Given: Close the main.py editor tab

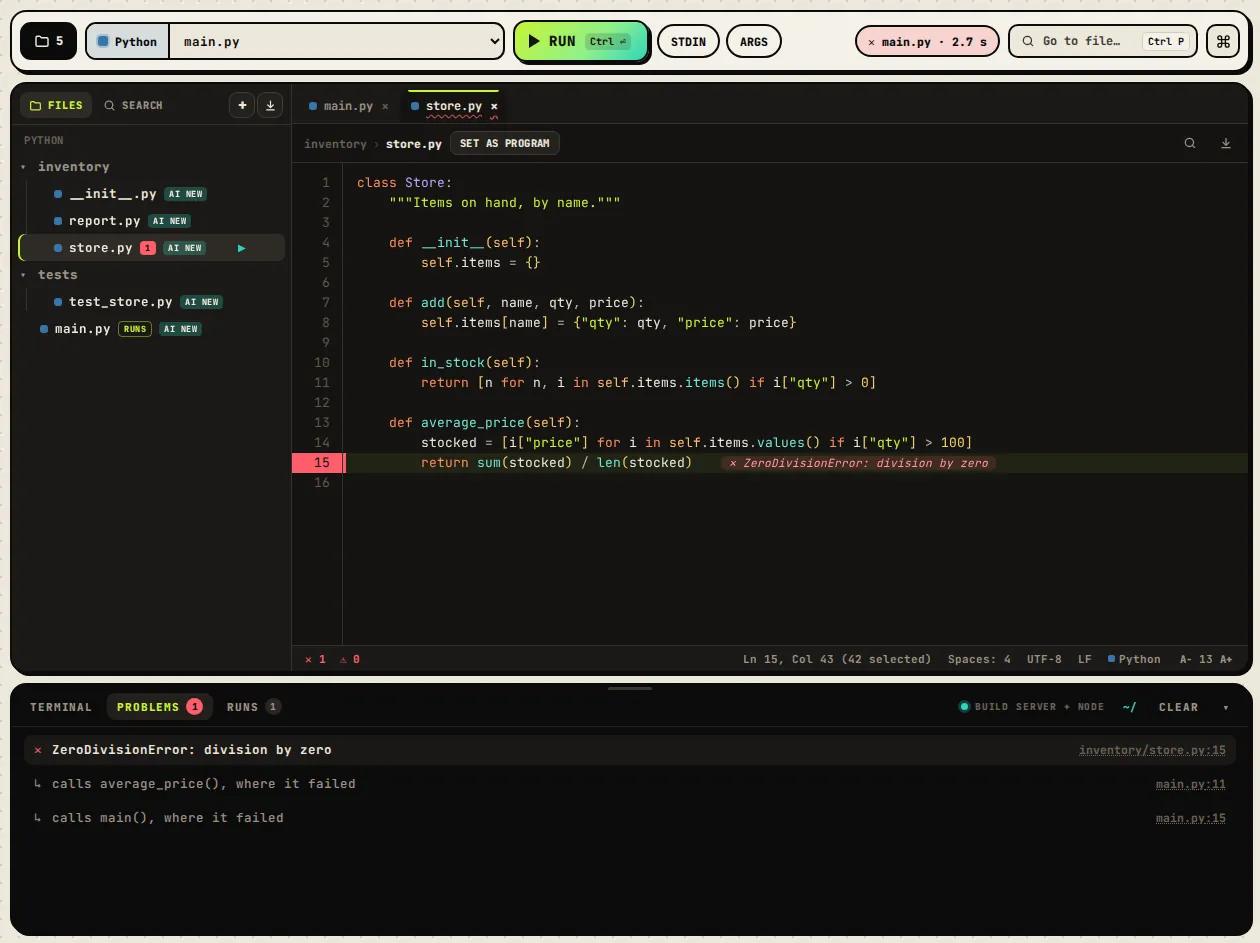Looking at the screenshot, I should click(385, 106).
